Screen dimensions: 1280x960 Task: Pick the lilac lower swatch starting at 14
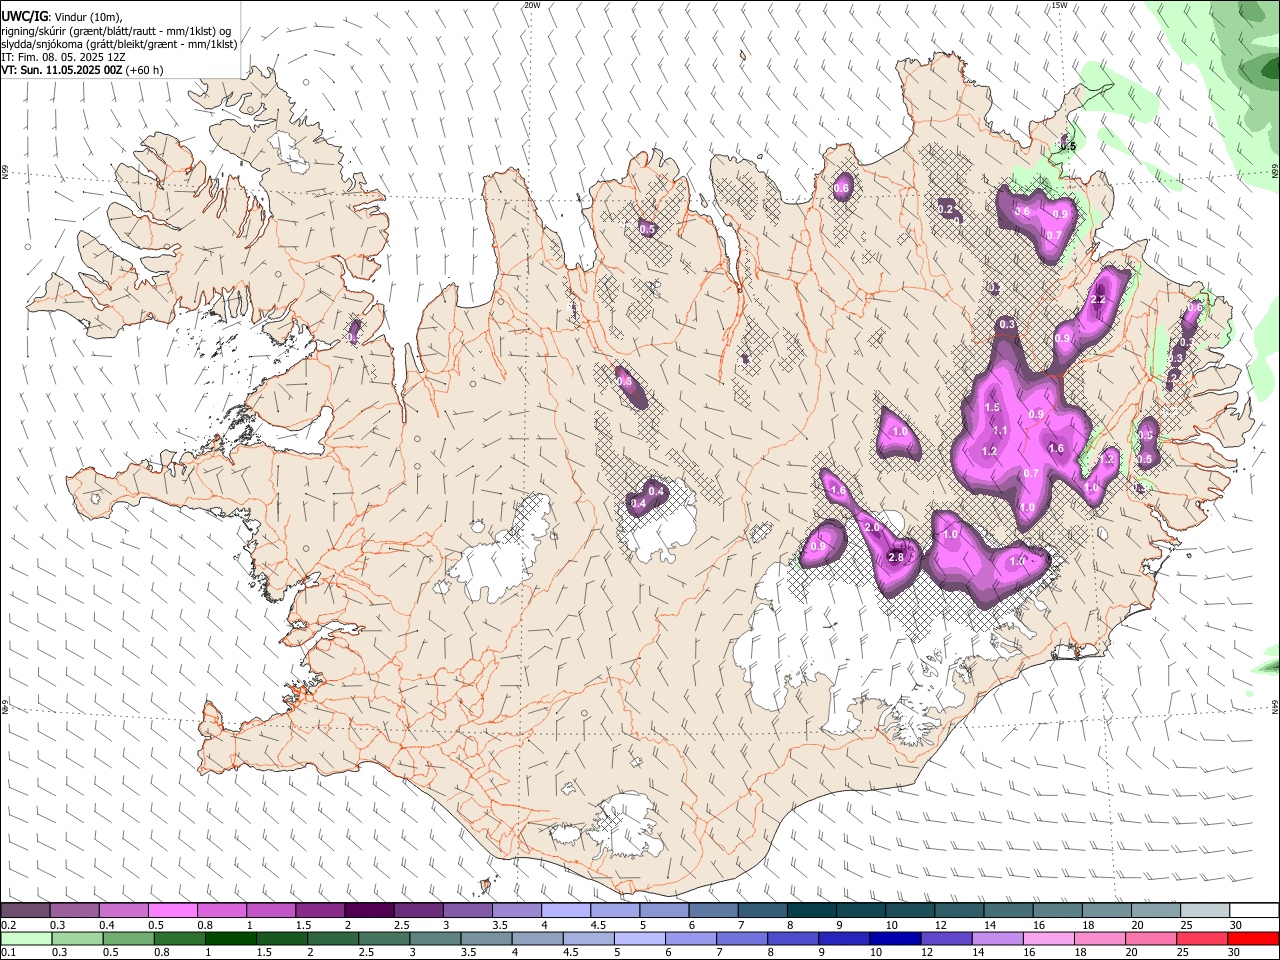point(996,939)
